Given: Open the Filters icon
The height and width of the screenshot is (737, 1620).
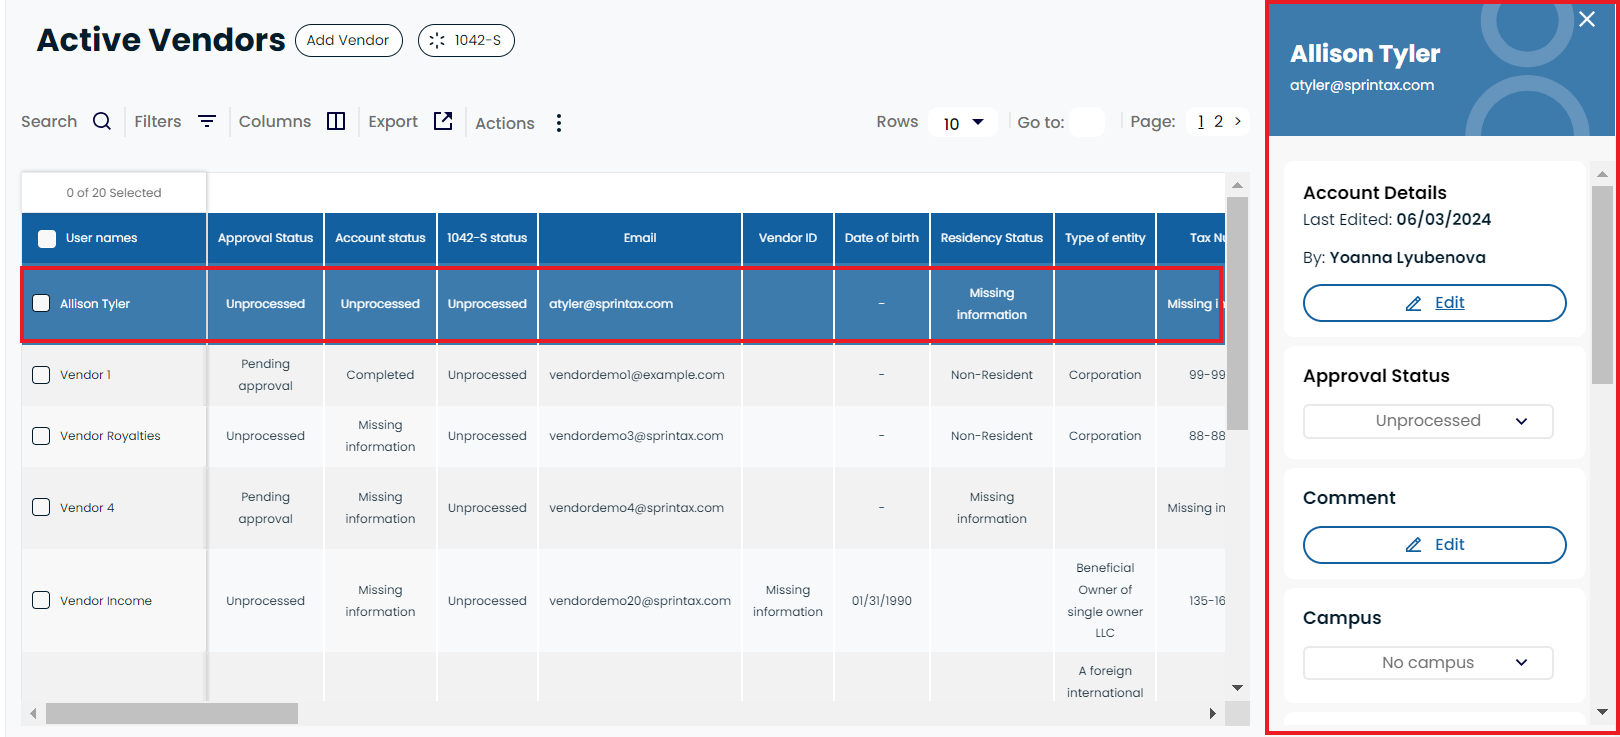Looking at the screenshot, I should tap(207, 121).
